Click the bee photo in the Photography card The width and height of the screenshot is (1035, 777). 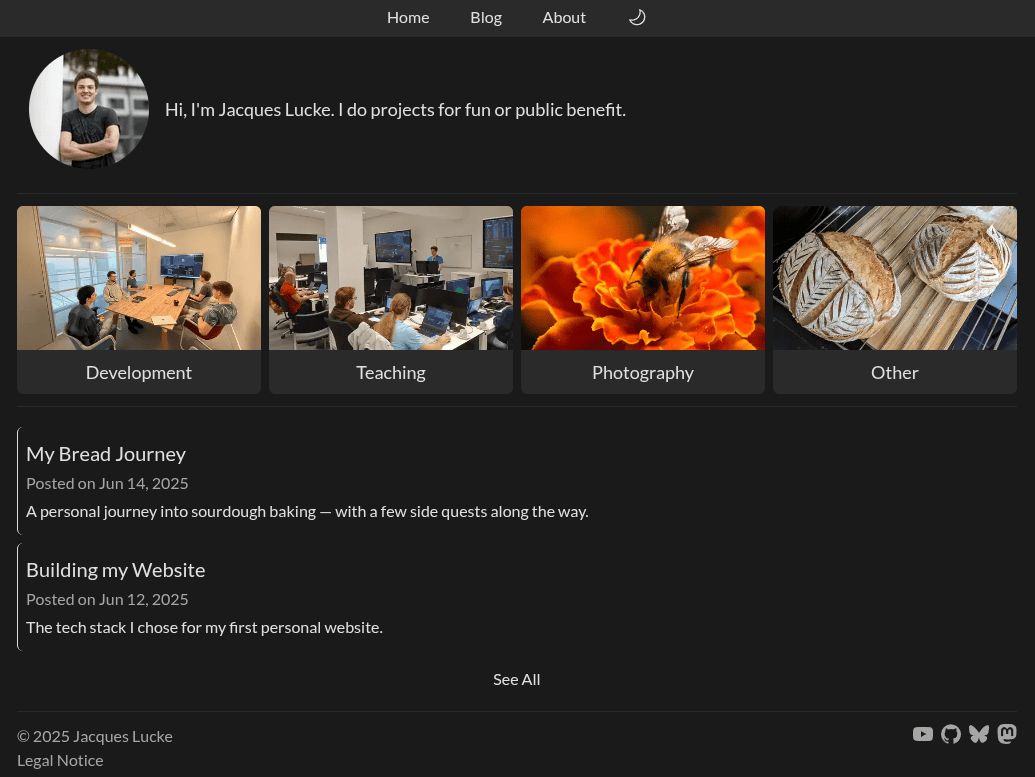[643, 277]
